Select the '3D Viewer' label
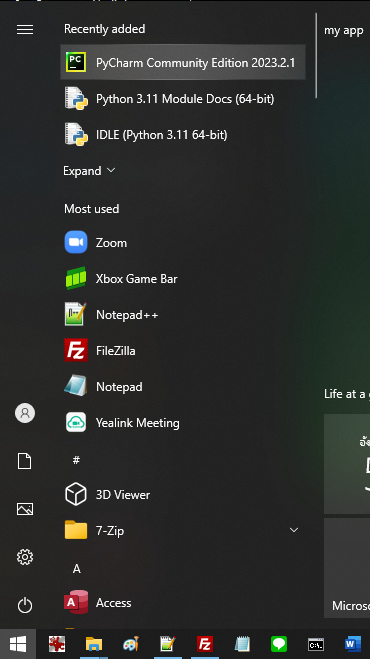 pyautogui.click(x=122, y=495)
